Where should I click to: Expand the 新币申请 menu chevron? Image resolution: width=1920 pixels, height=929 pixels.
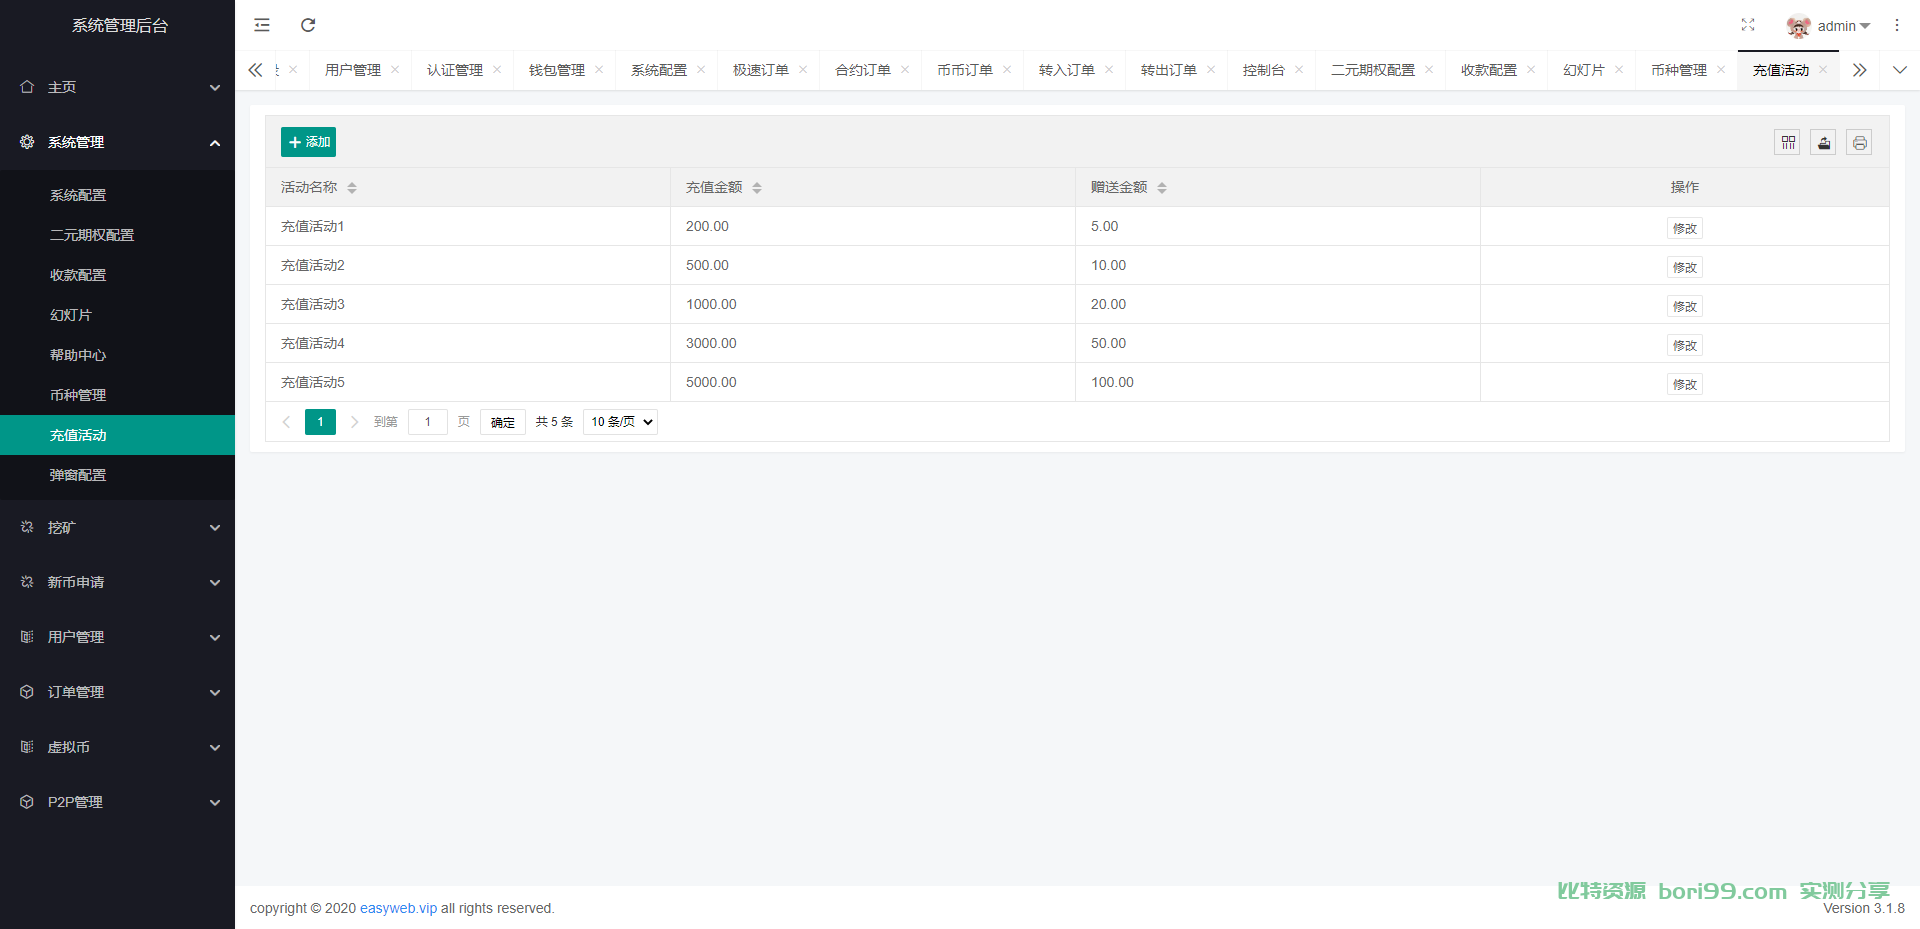214,582
